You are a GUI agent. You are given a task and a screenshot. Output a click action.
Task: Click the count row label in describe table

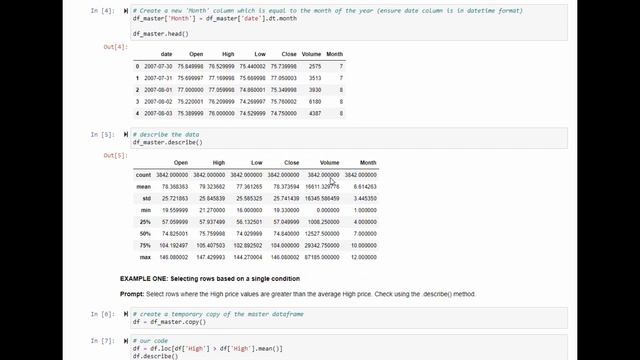[143, 175]
